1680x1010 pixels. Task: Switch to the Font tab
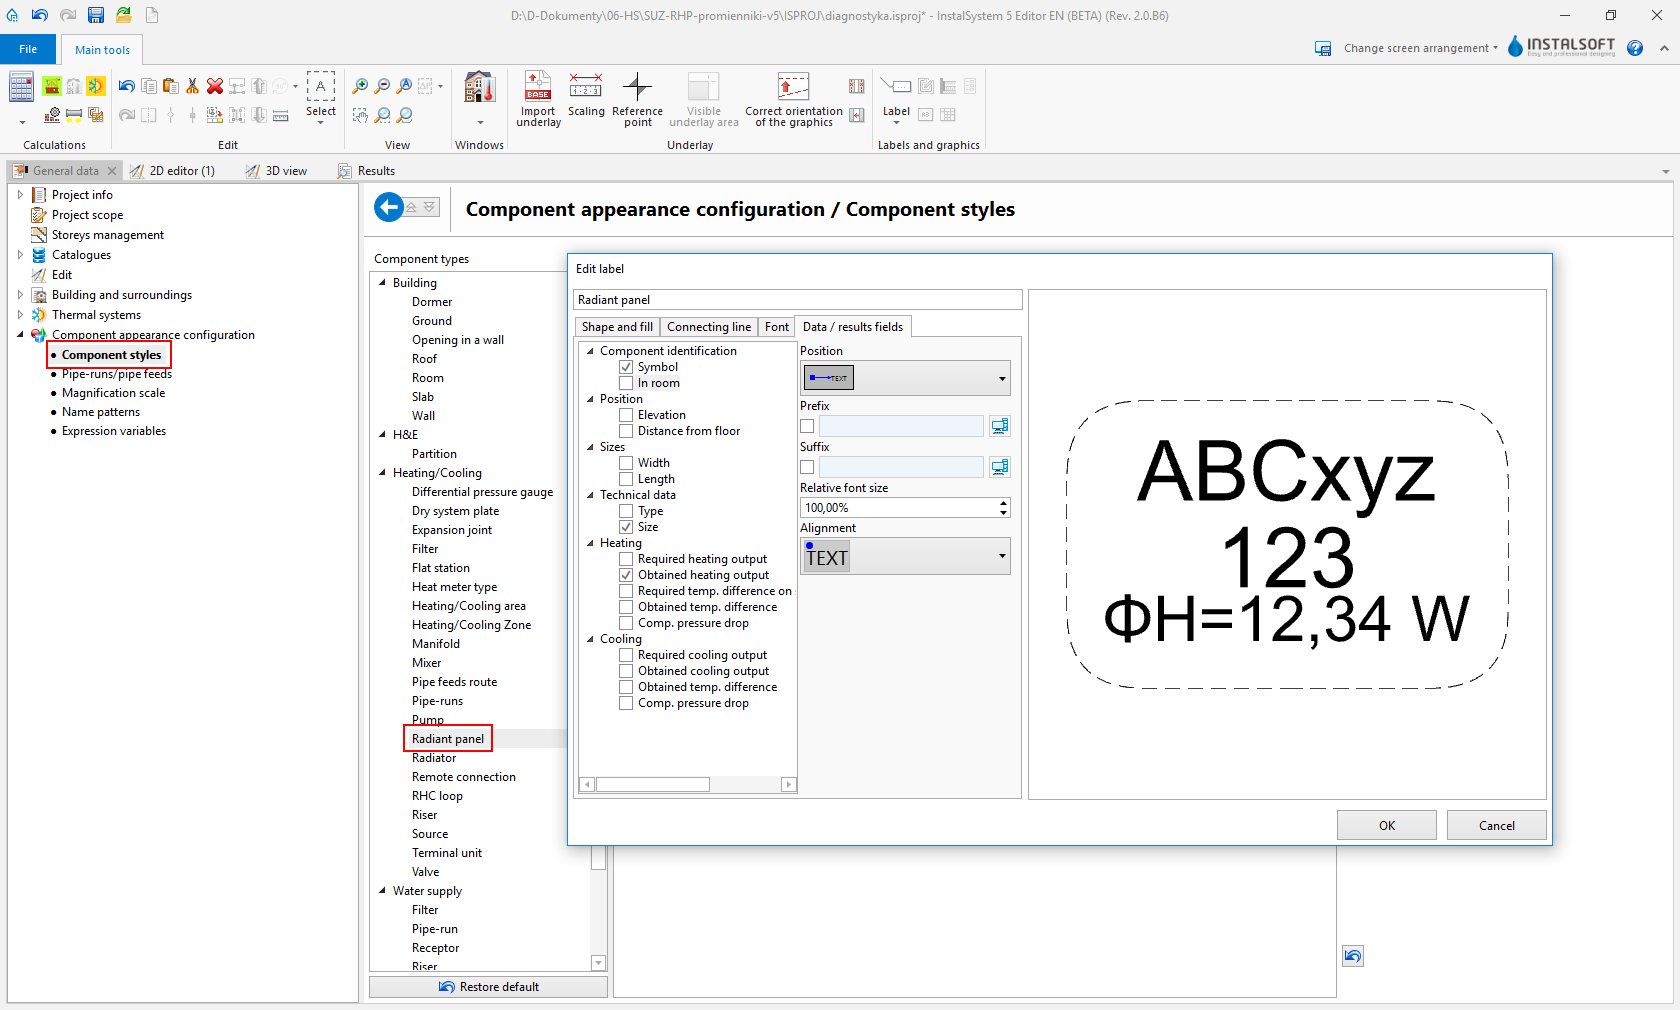776,327
